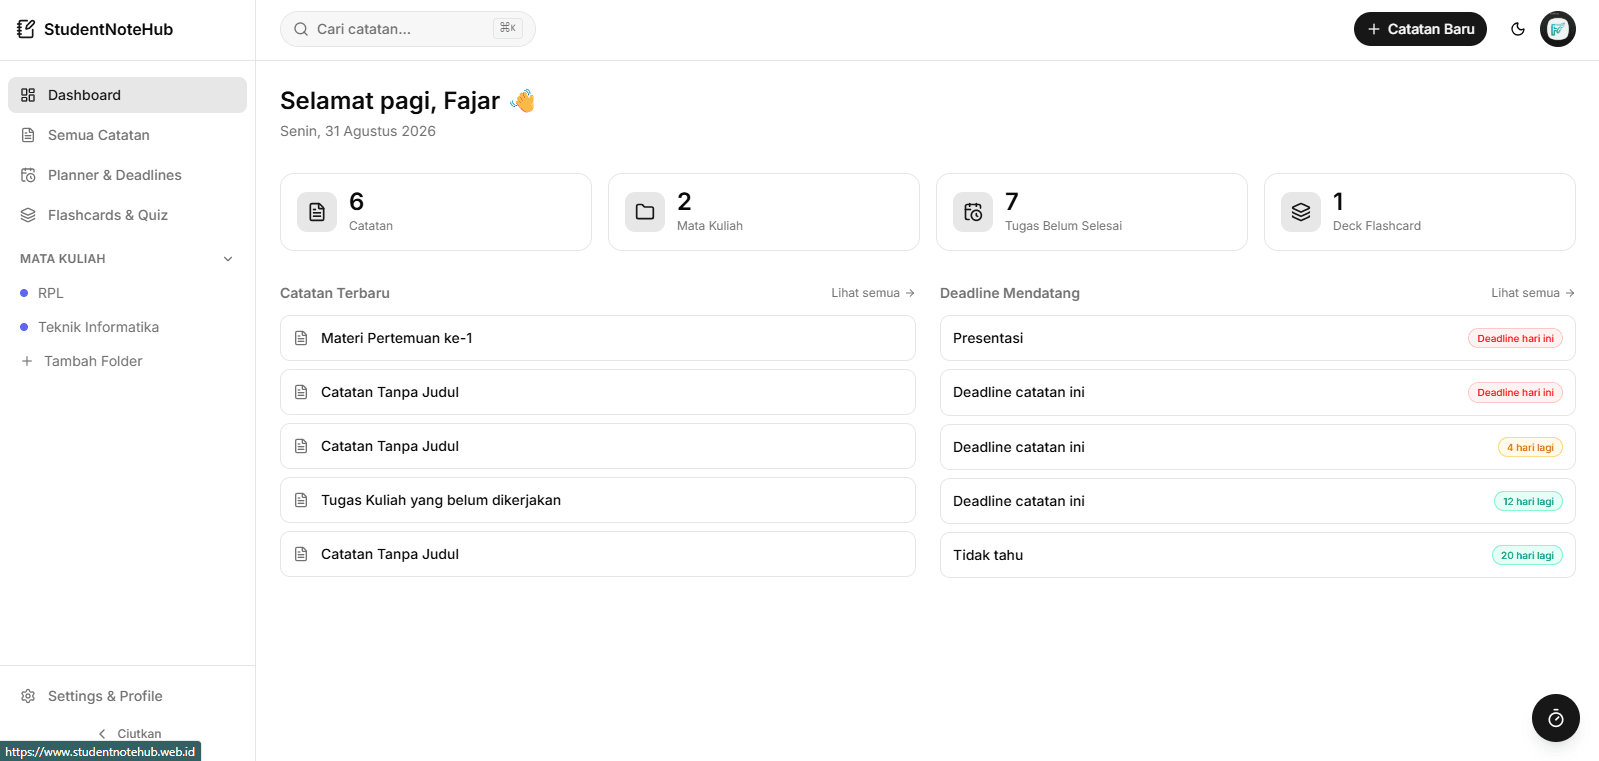Viewport: 1599px width, 761px height.
Task: Open the Presentasi deadline row
Action: tap(1258, 338)
